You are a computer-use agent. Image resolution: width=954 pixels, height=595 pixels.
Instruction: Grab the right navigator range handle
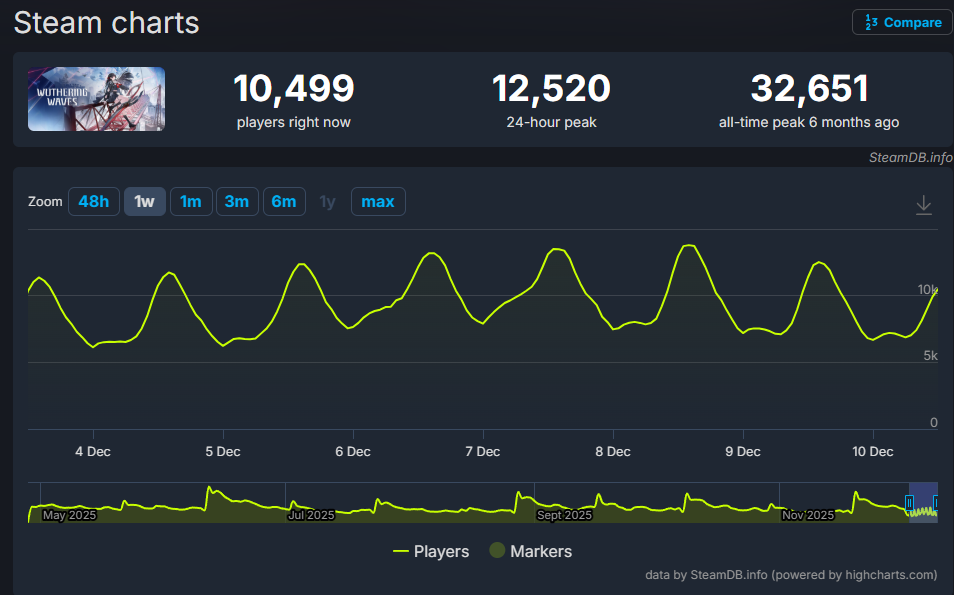(x=936, y=503)
